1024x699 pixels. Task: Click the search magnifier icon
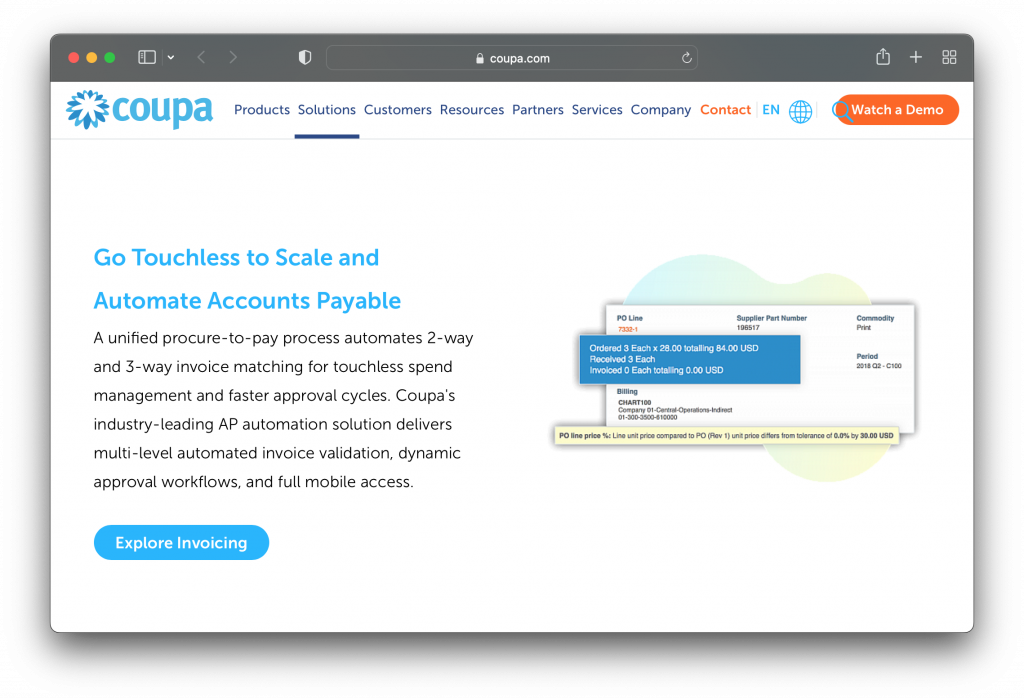coord(842,112)
